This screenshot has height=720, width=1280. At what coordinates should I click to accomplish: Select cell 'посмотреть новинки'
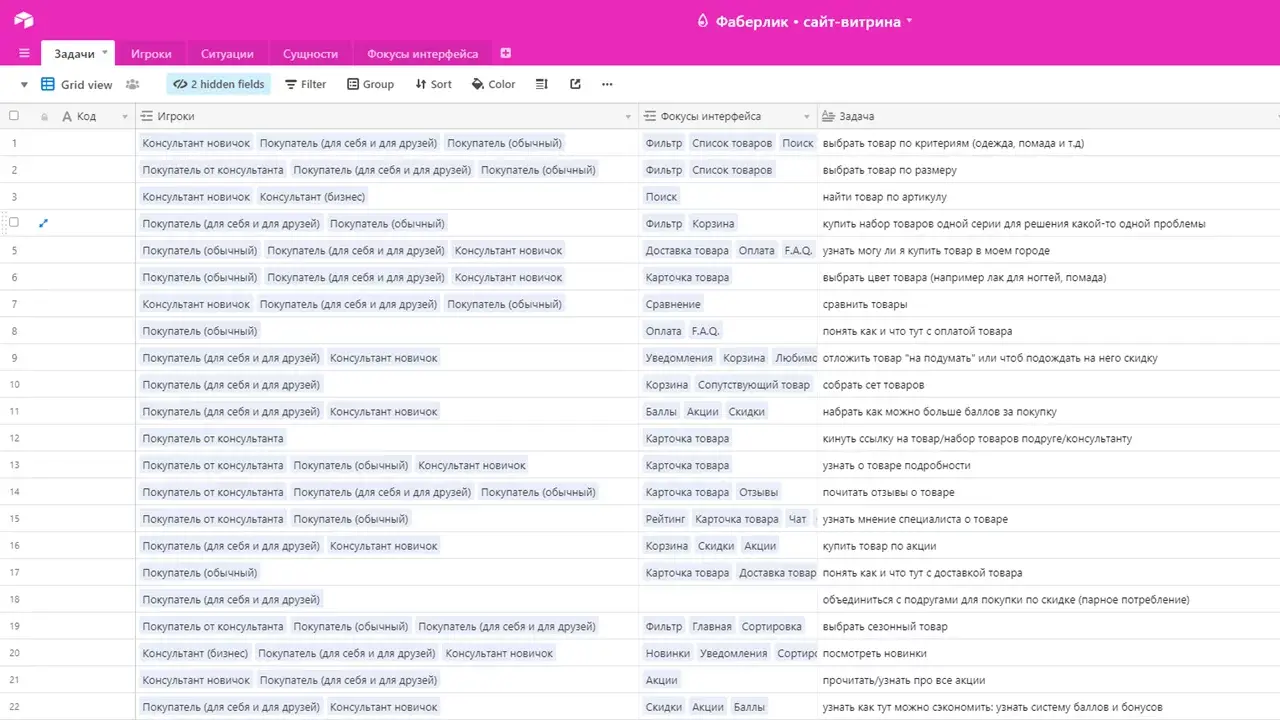(1048, 654)
